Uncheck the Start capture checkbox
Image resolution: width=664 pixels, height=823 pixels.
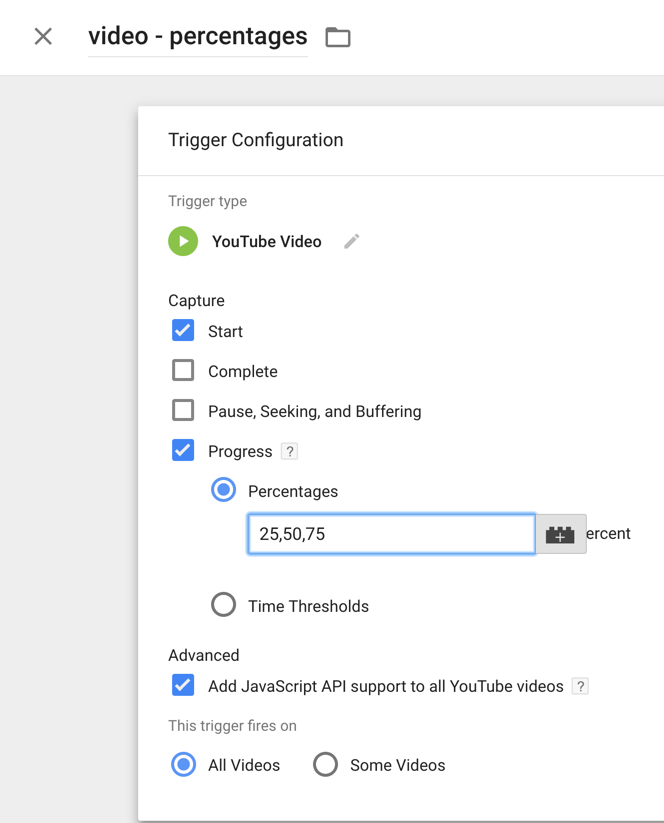coord(183,331)
